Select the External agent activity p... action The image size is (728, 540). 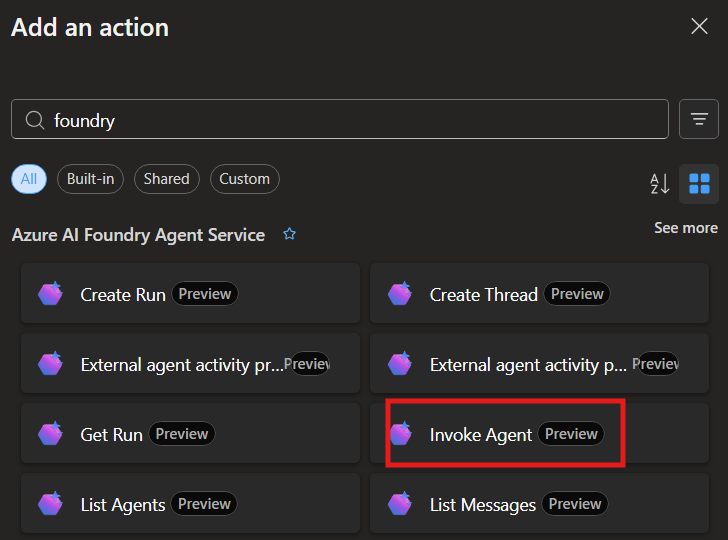(540, 363)
